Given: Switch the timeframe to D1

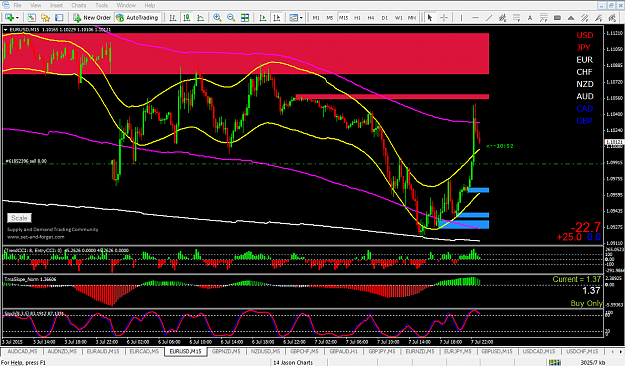Looking at the screenshot, I should tap(384, 18).
